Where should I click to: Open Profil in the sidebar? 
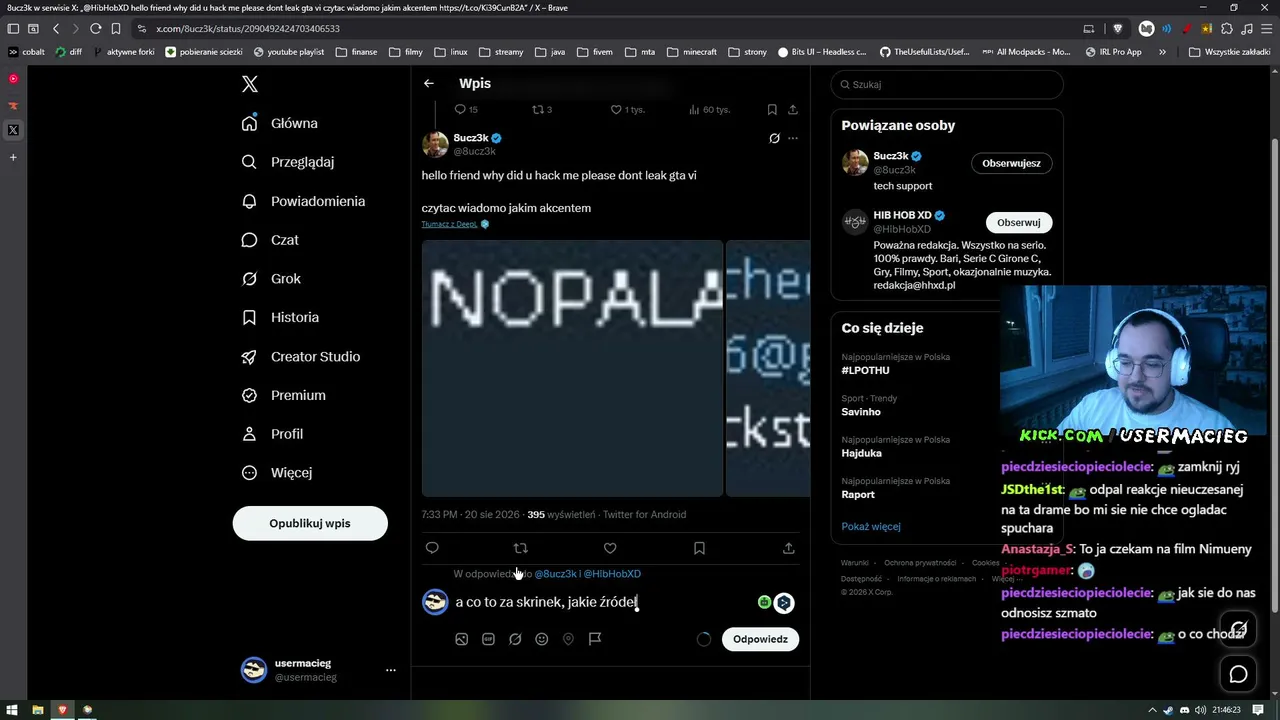(x=272, y=434)
